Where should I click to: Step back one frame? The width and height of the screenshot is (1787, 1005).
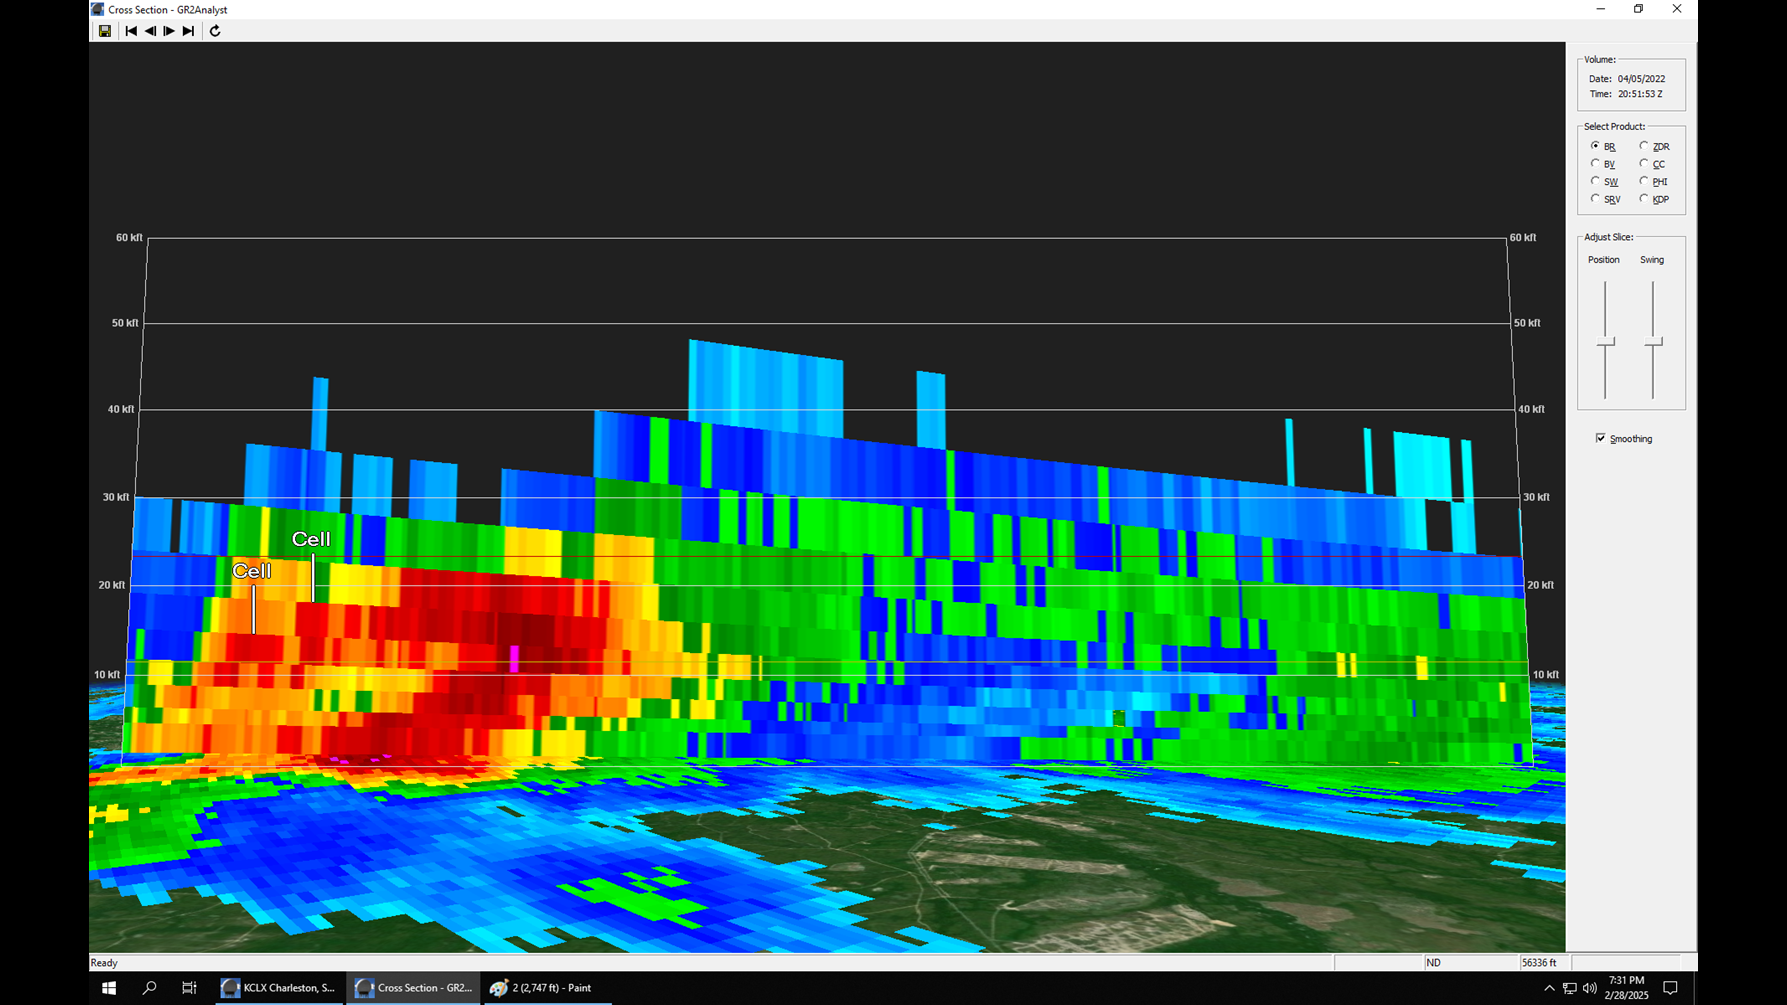pos(150,31)
